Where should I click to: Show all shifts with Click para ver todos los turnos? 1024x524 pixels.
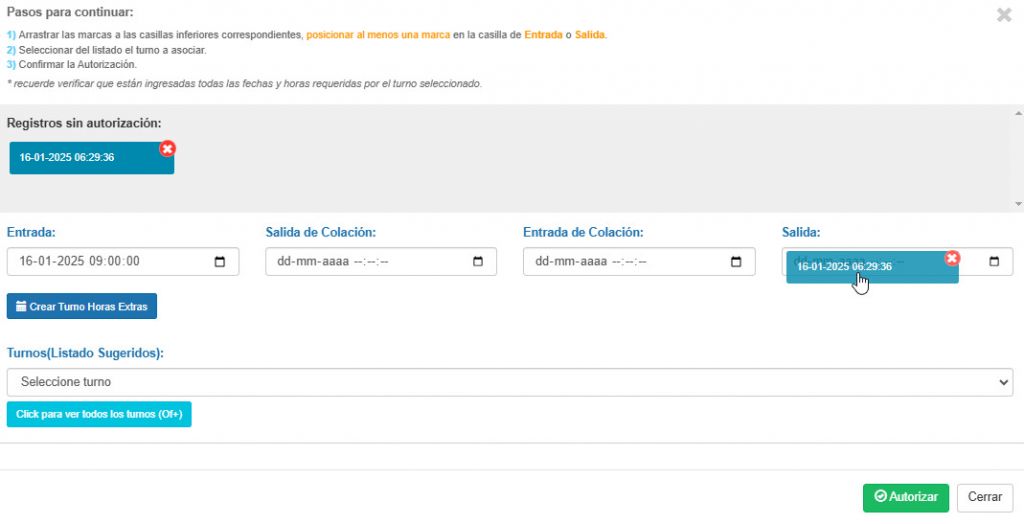point(99,414)
